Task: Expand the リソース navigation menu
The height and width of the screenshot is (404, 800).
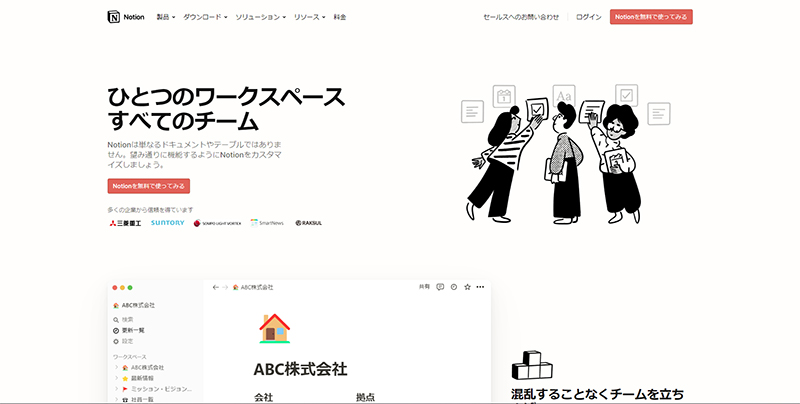Action: click(x=309, y=17)
